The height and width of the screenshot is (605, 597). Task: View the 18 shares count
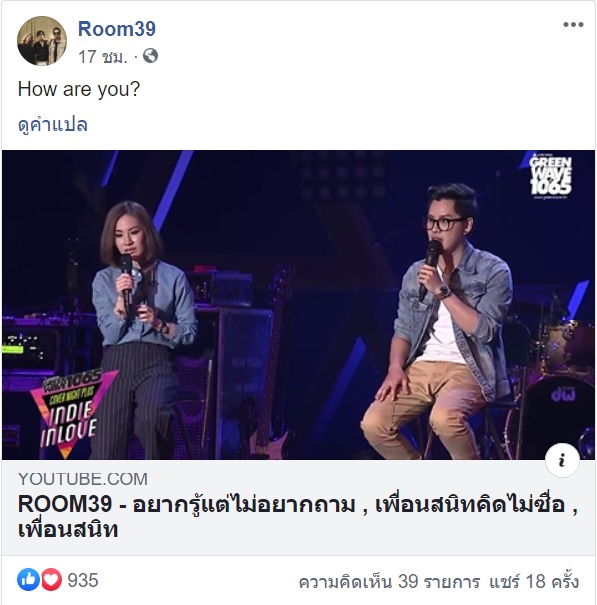[x=534, y=581]
